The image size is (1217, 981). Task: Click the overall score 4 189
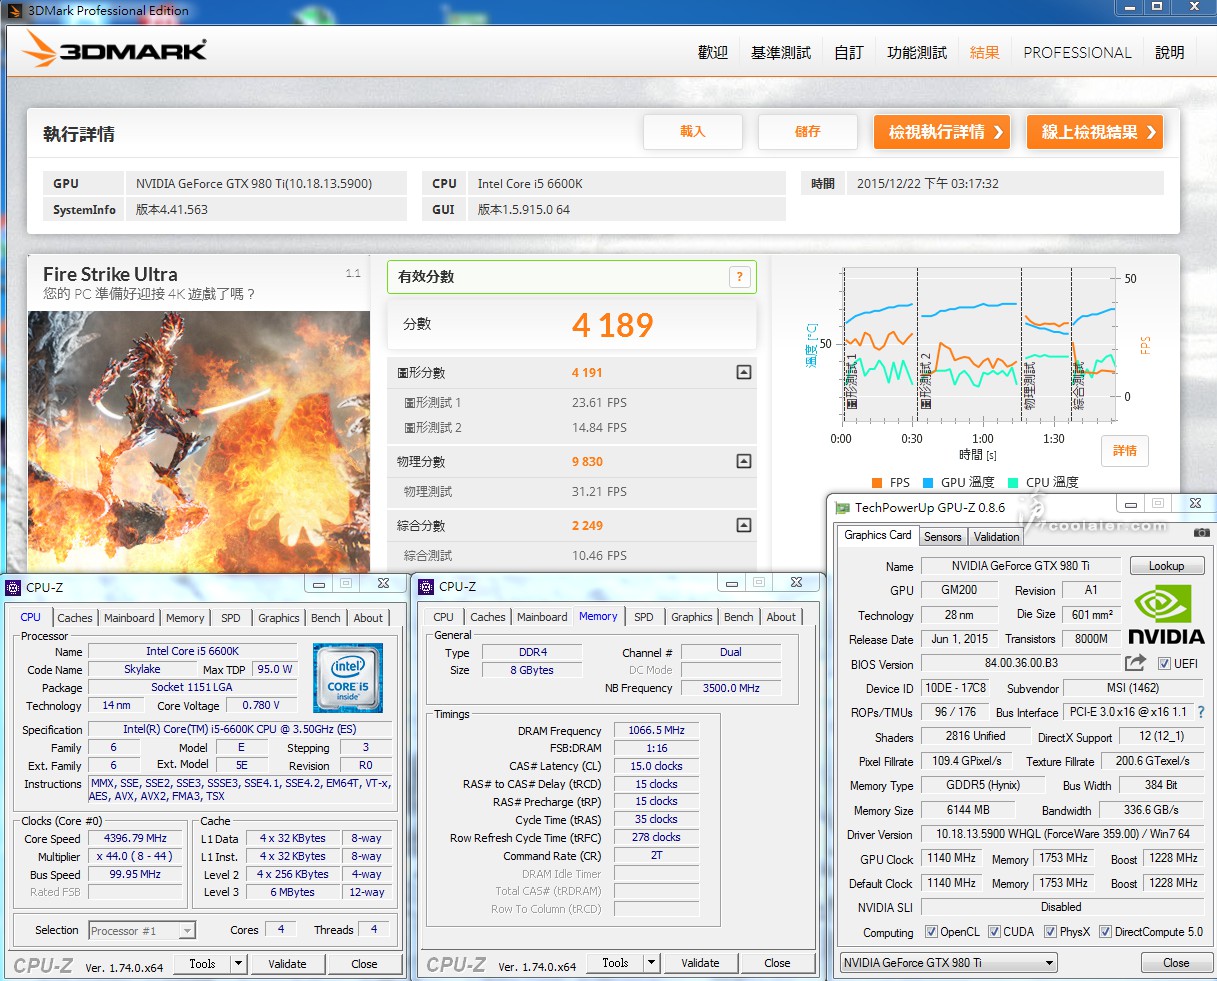coord(612,325)
